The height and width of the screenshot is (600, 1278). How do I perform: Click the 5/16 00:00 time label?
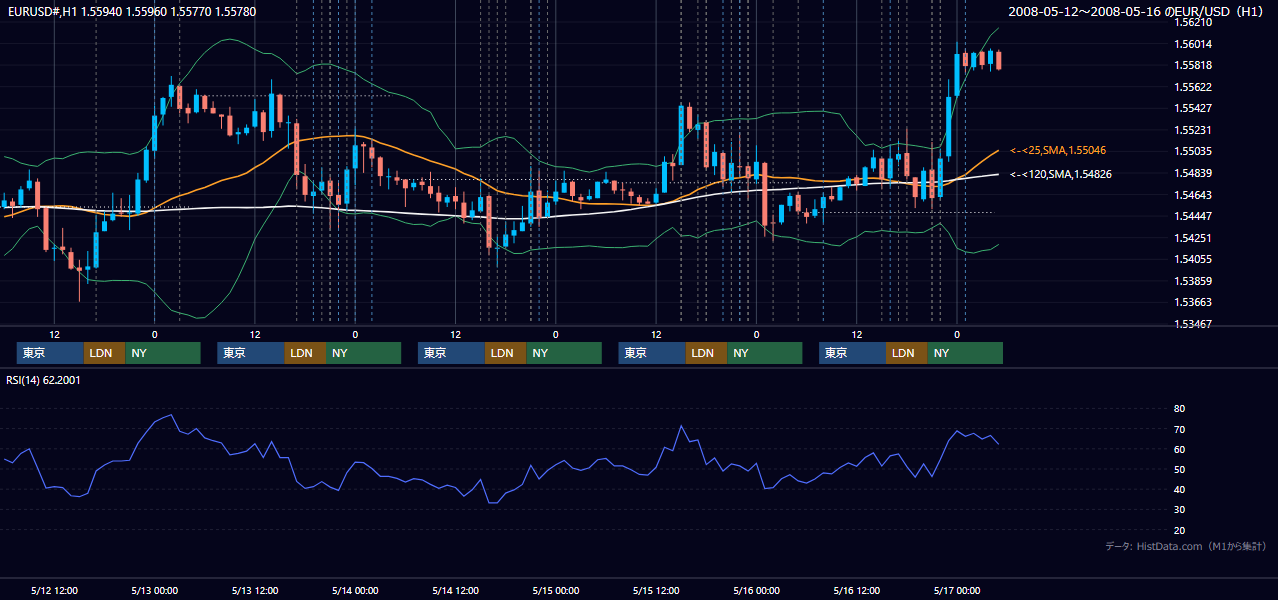(x=757, y=590)
